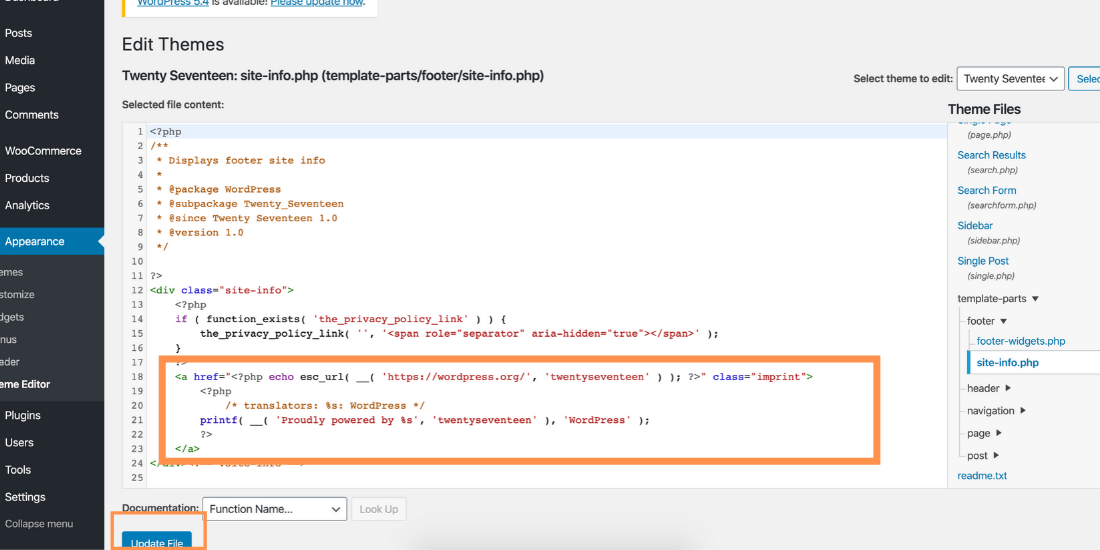Image resolution: width=1100 pixels, height=550 pixels.
Task: Open the Media menu
Action: [x=20, y=60]
